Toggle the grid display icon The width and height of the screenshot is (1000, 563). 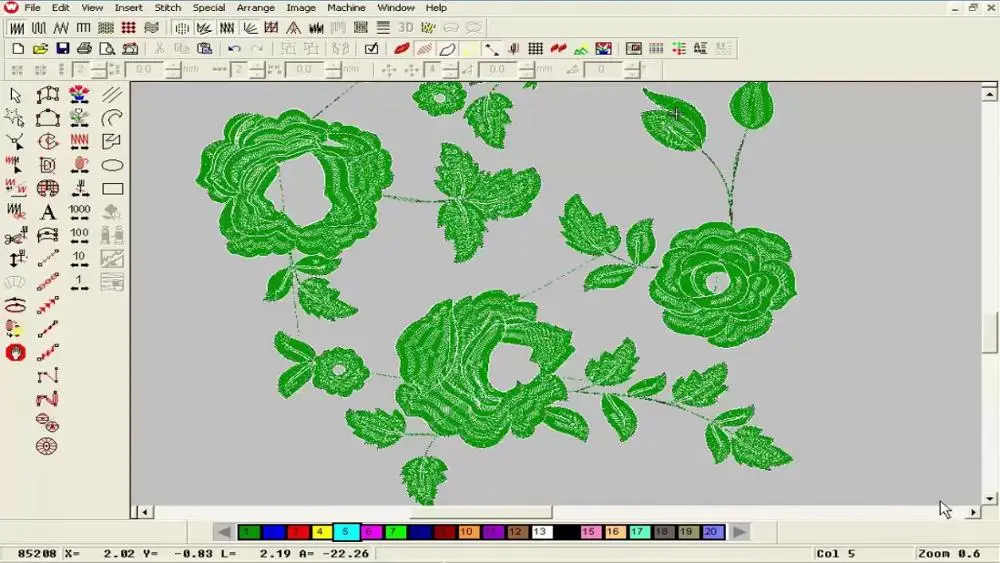(x=535, y=48)
